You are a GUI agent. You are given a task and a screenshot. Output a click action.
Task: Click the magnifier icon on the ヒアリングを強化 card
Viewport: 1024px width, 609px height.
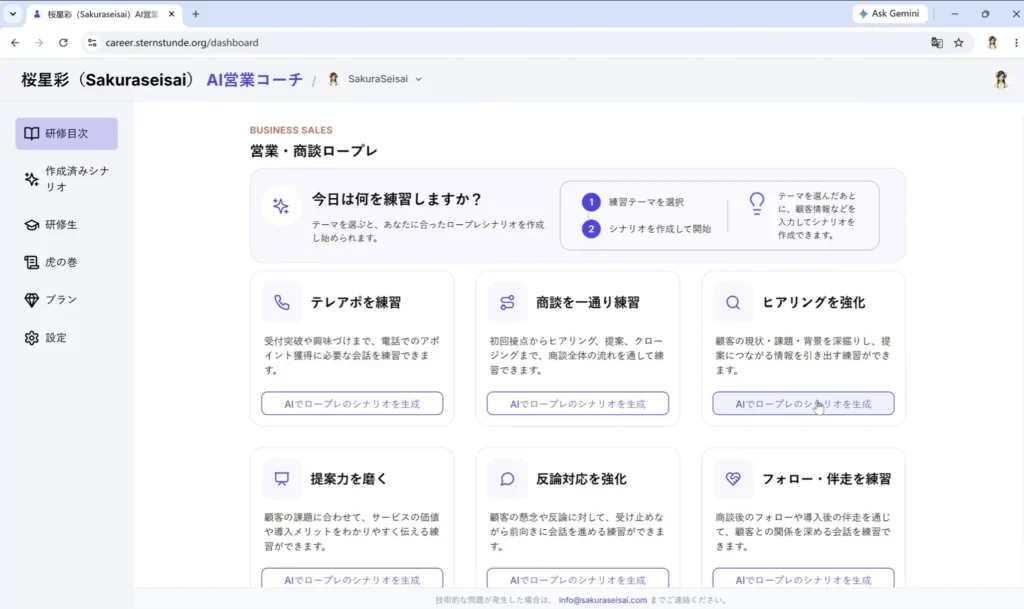(733, 302)
